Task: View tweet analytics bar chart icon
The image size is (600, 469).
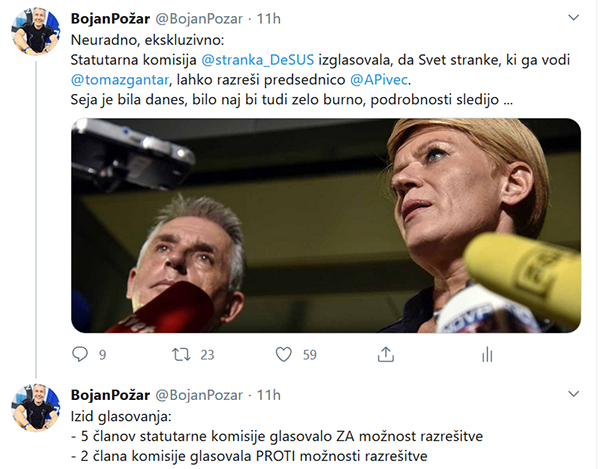Action: (487, 355)
